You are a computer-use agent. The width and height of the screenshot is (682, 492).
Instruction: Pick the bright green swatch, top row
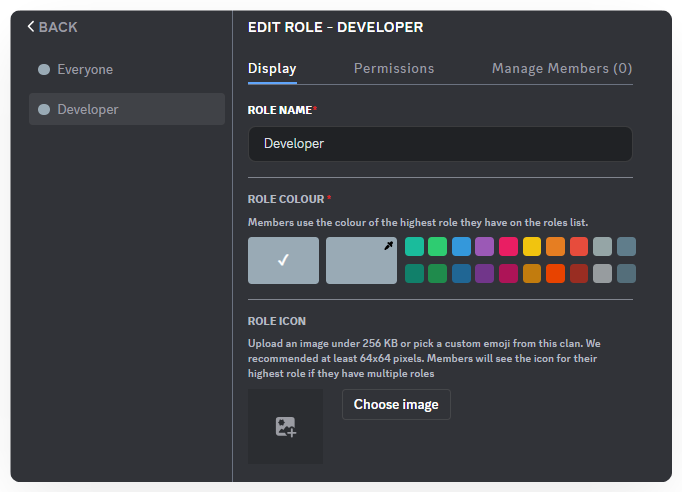click(437, 247)
